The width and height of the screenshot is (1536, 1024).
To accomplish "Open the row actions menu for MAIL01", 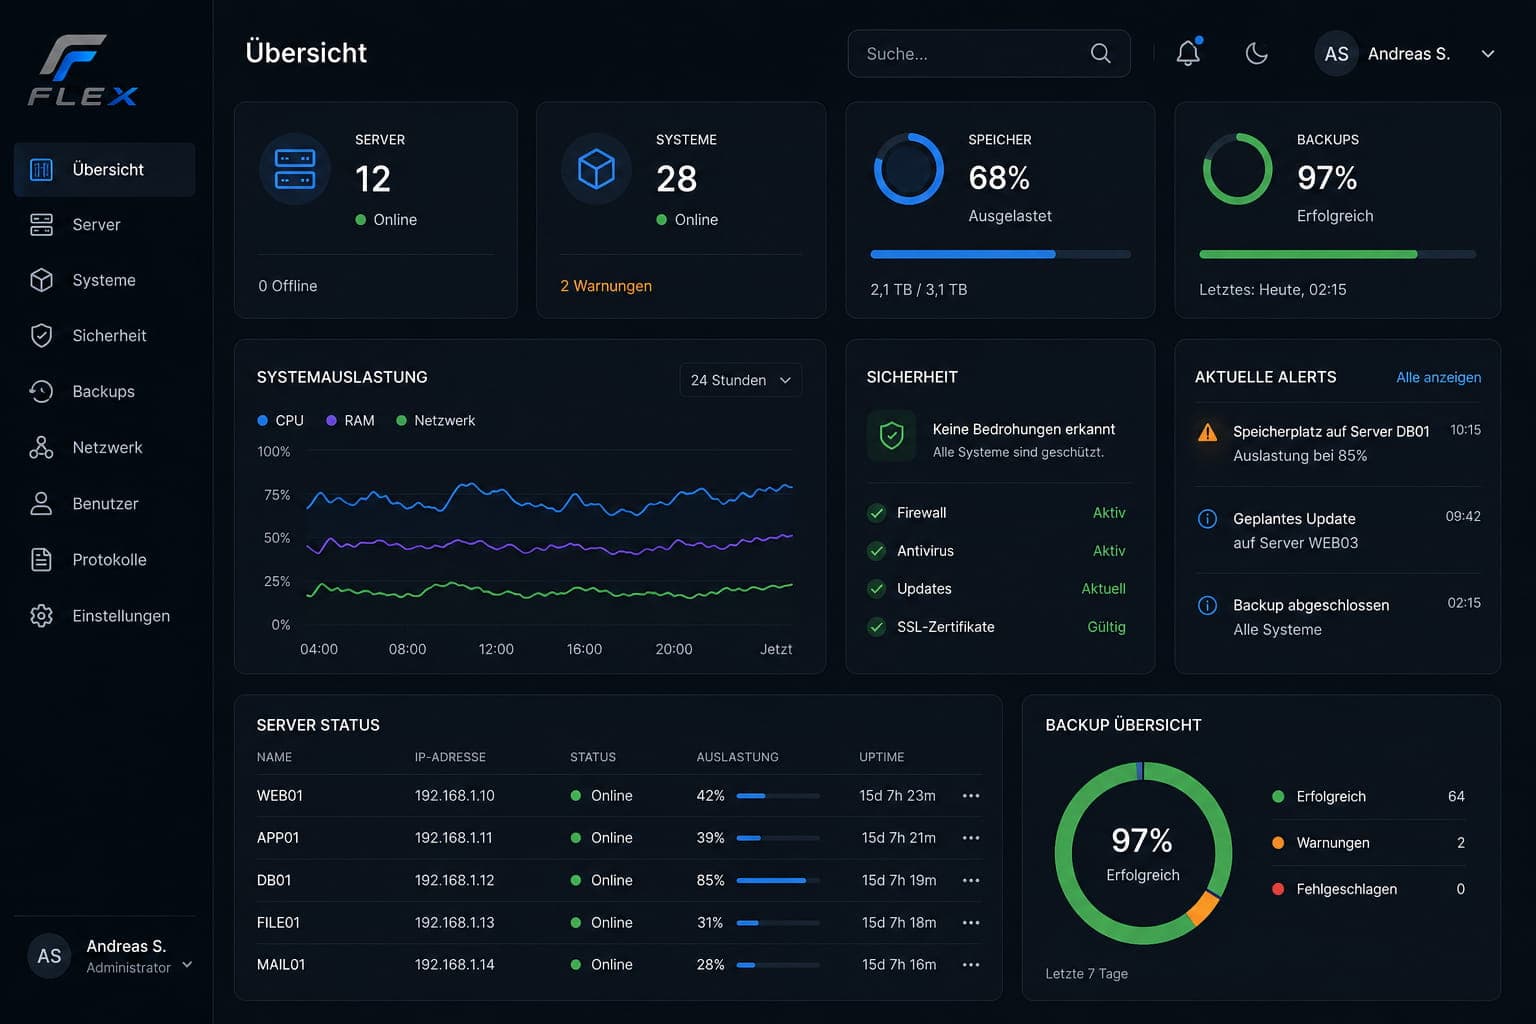I will [971, 965].
